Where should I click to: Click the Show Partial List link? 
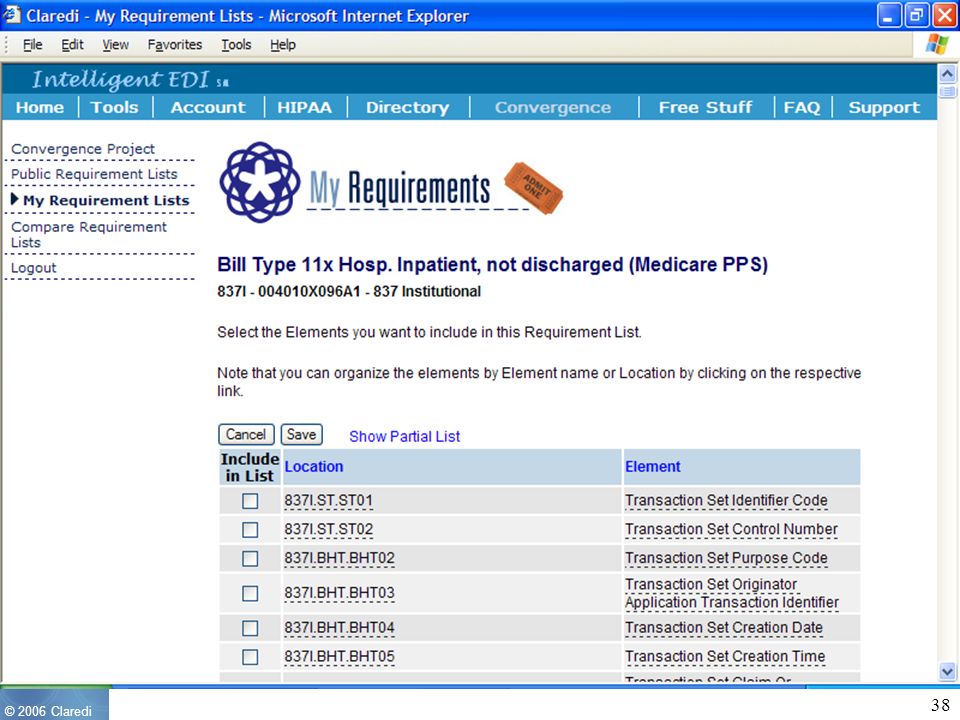404,436
